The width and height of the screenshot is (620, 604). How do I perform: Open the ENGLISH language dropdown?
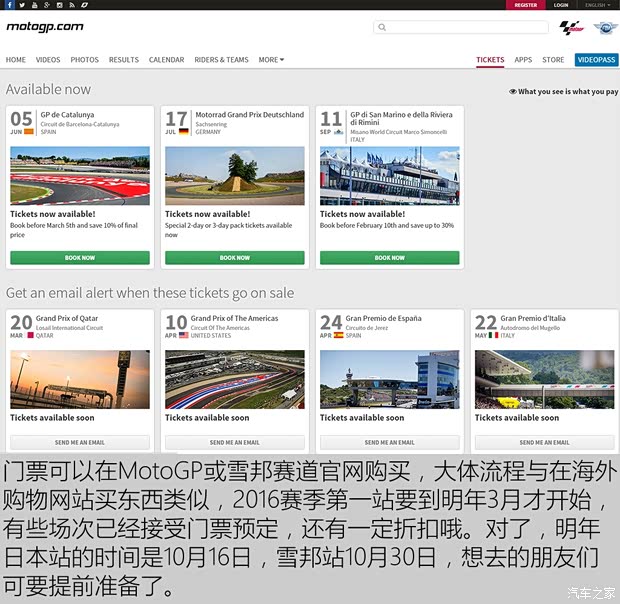[x=597, y=5]
